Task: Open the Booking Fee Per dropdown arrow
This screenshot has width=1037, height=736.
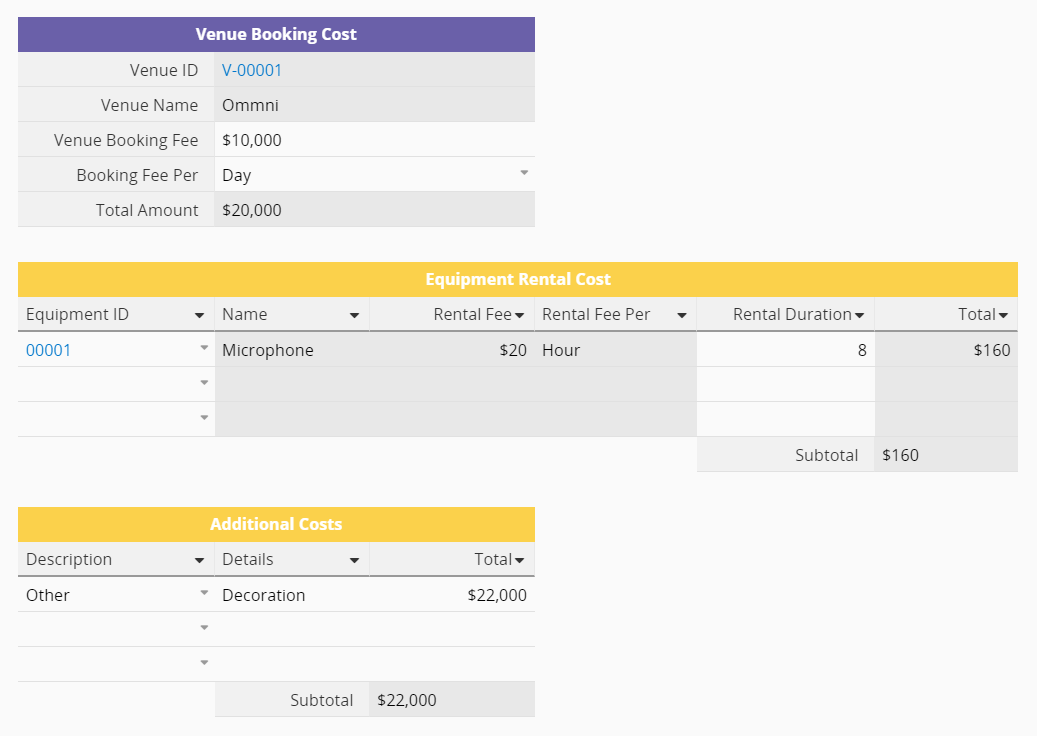Action: [x=523, y=174]
